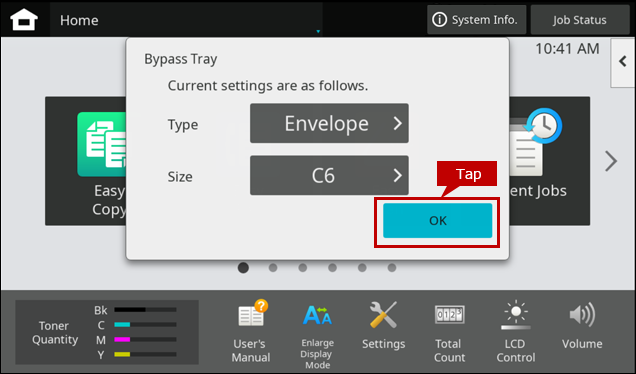Toggle Enlarge Display Mode
The width and height of the screenshot is (636, 374).
[317, 336]
